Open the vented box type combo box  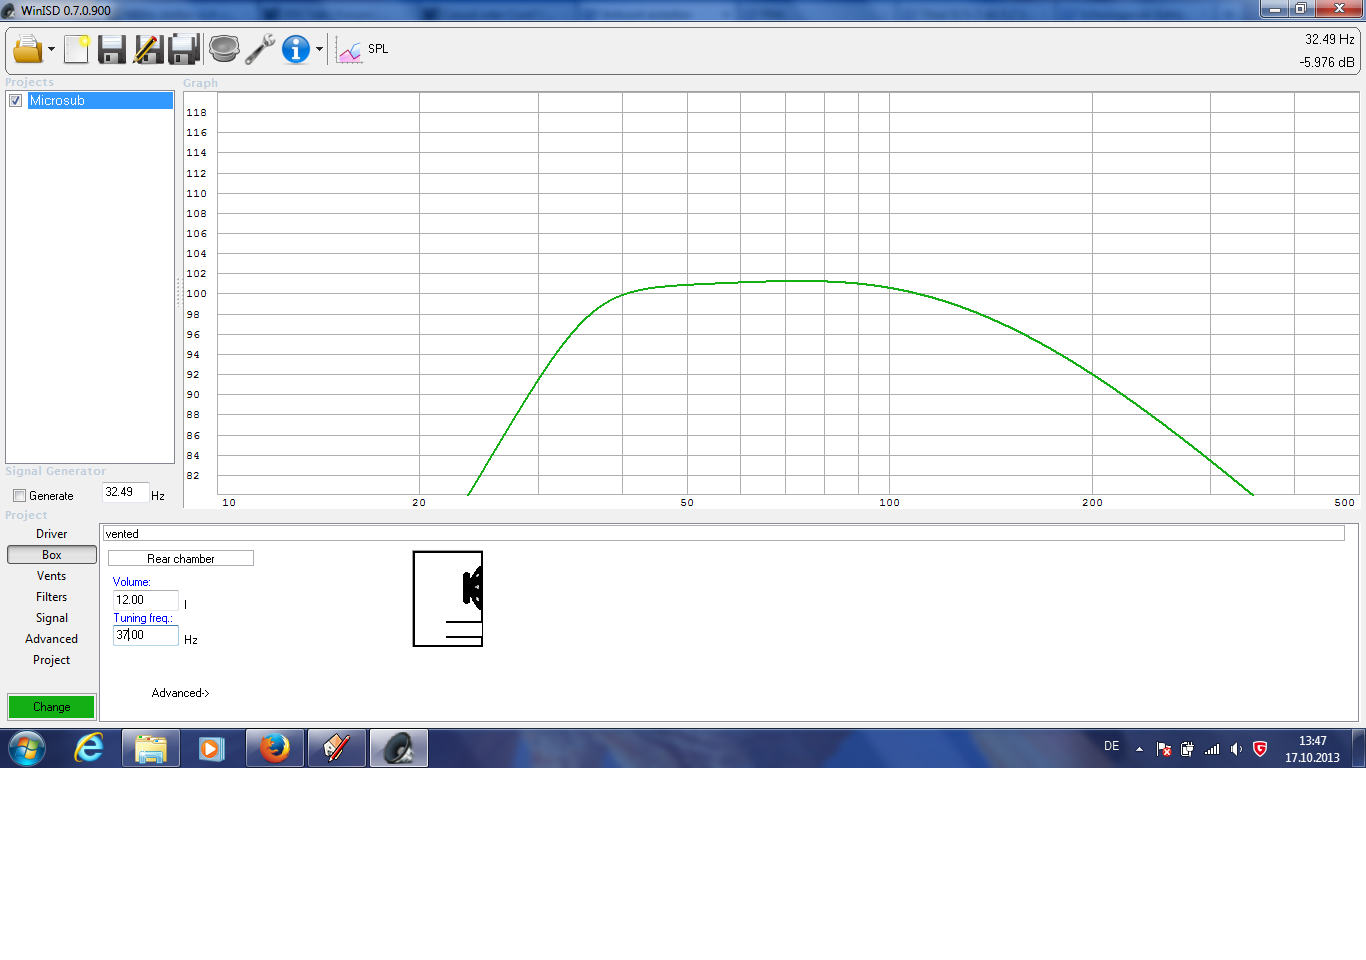click(724, 534)
